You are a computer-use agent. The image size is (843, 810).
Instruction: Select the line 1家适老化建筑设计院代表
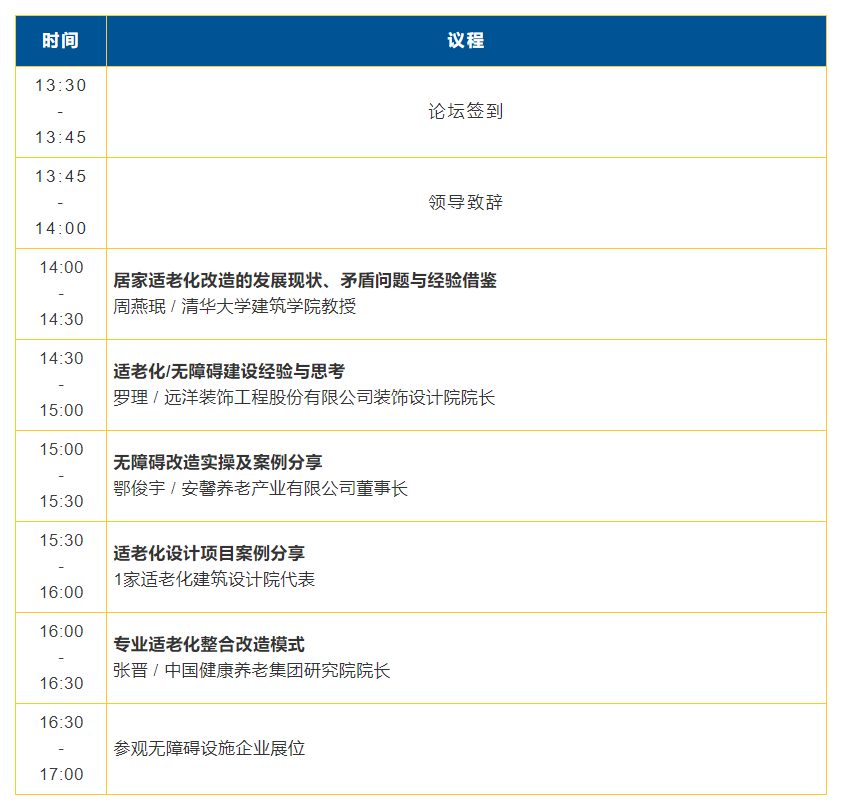214,580
